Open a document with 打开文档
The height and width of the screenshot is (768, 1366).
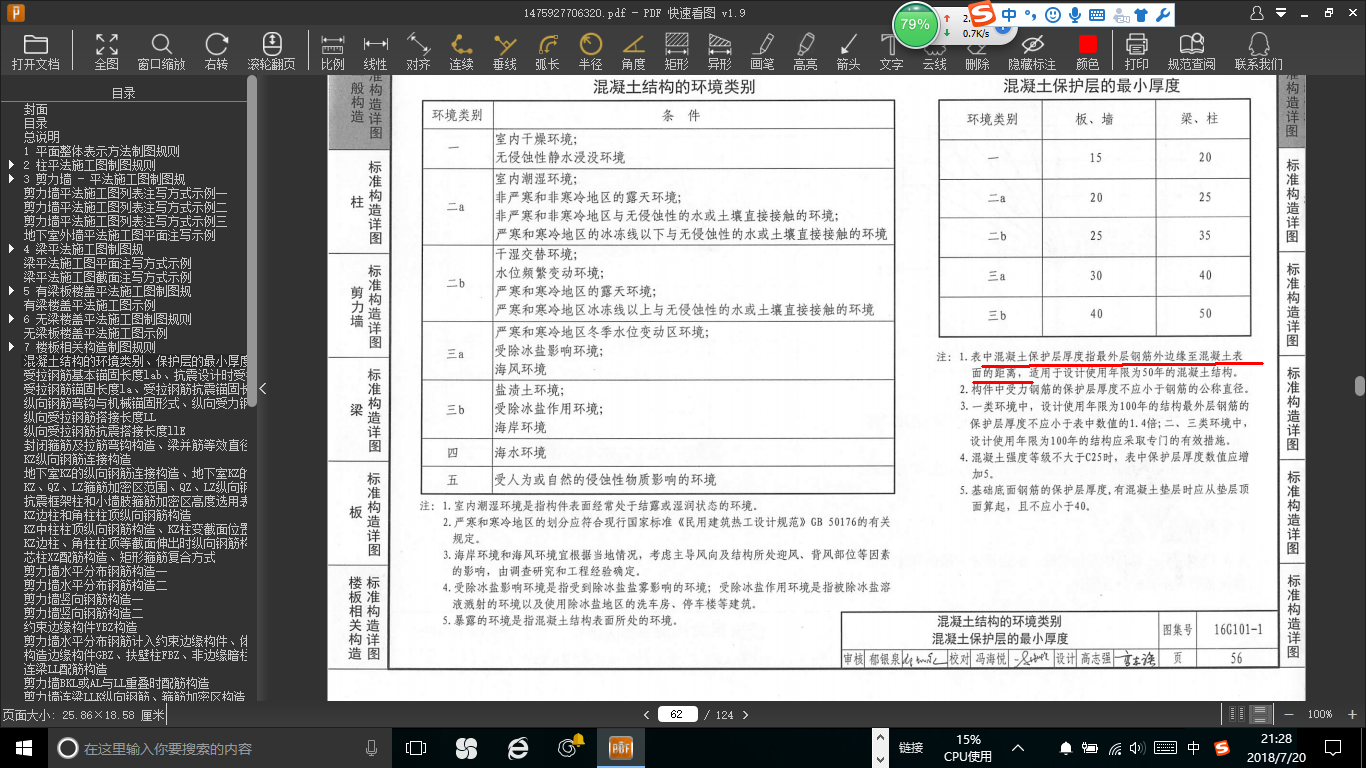point(36,51)
